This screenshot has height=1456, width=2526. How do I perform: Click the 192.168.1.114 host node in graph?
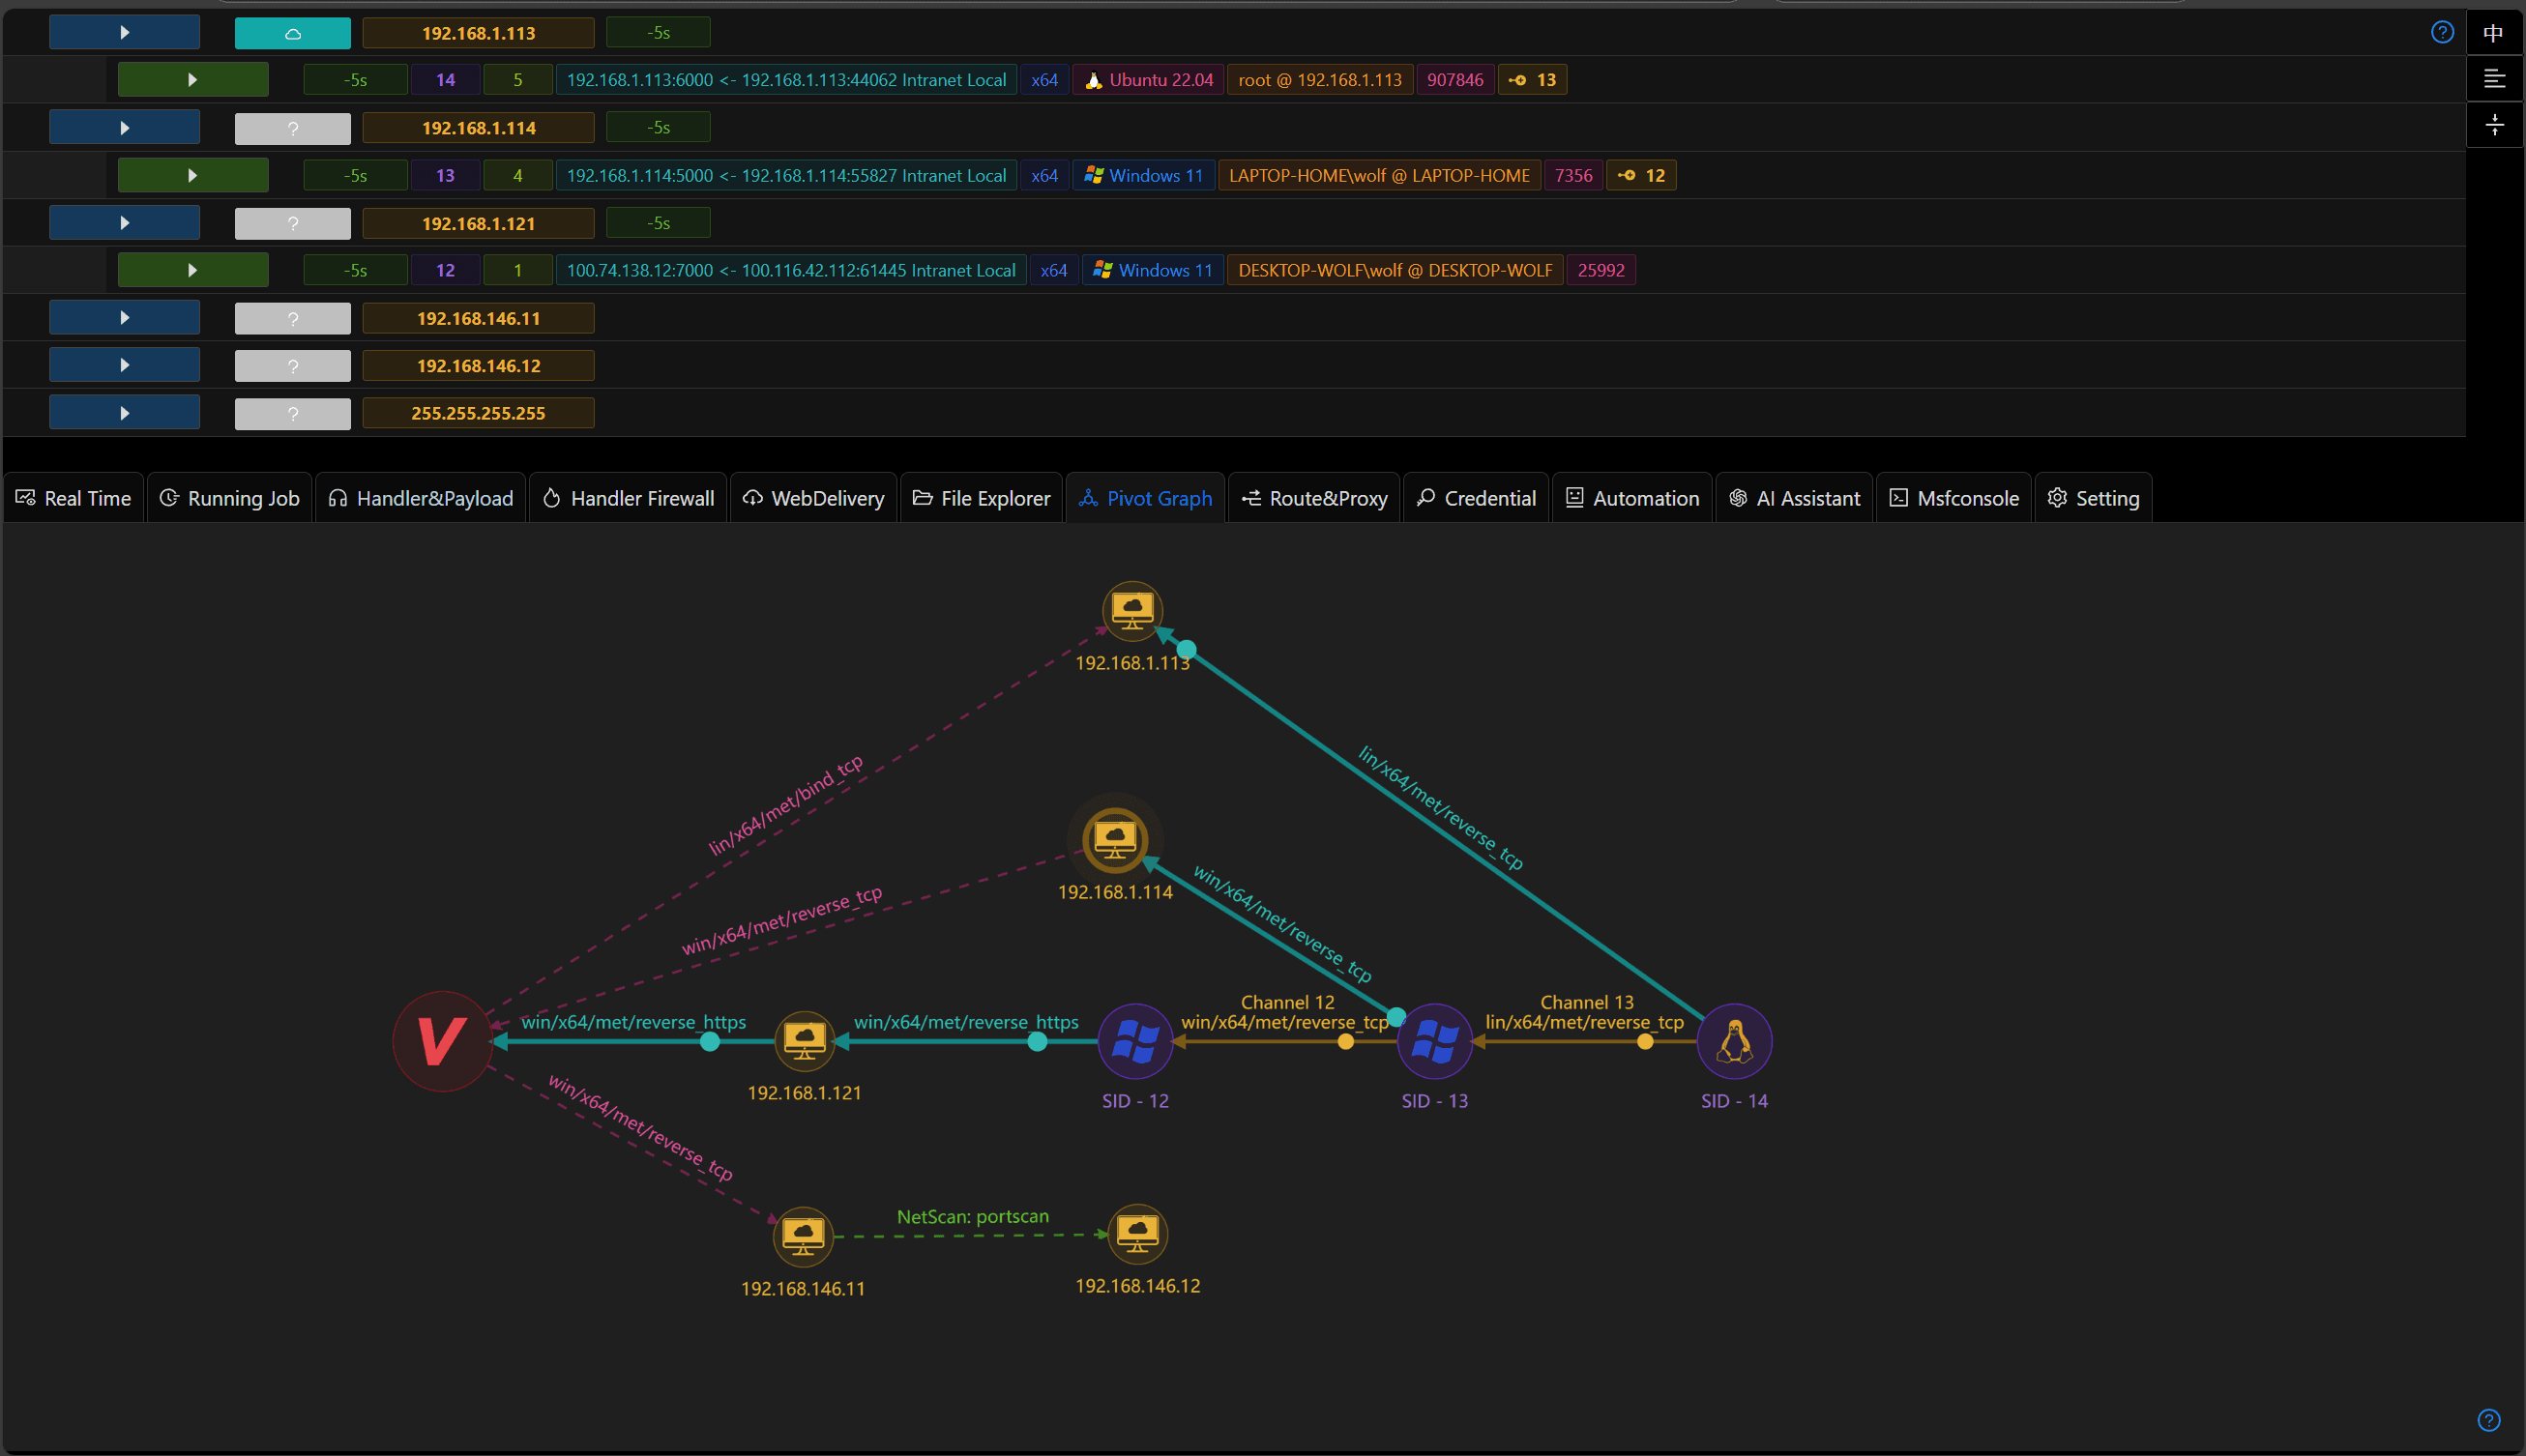[x=1115, y=840]
